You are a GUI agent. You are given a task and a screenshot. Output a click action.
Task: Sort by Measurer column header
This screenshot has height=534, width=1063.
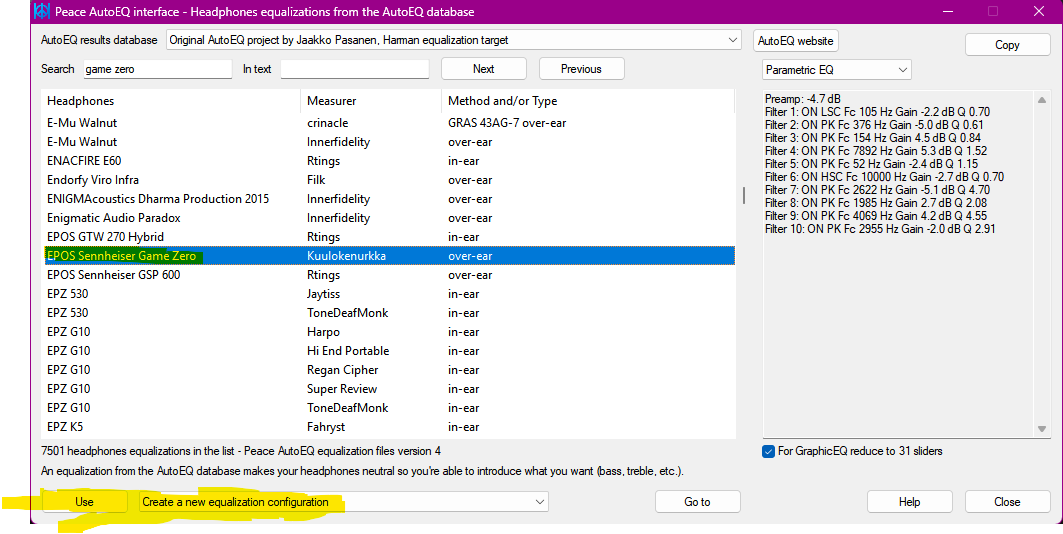(x=371, y=101)
